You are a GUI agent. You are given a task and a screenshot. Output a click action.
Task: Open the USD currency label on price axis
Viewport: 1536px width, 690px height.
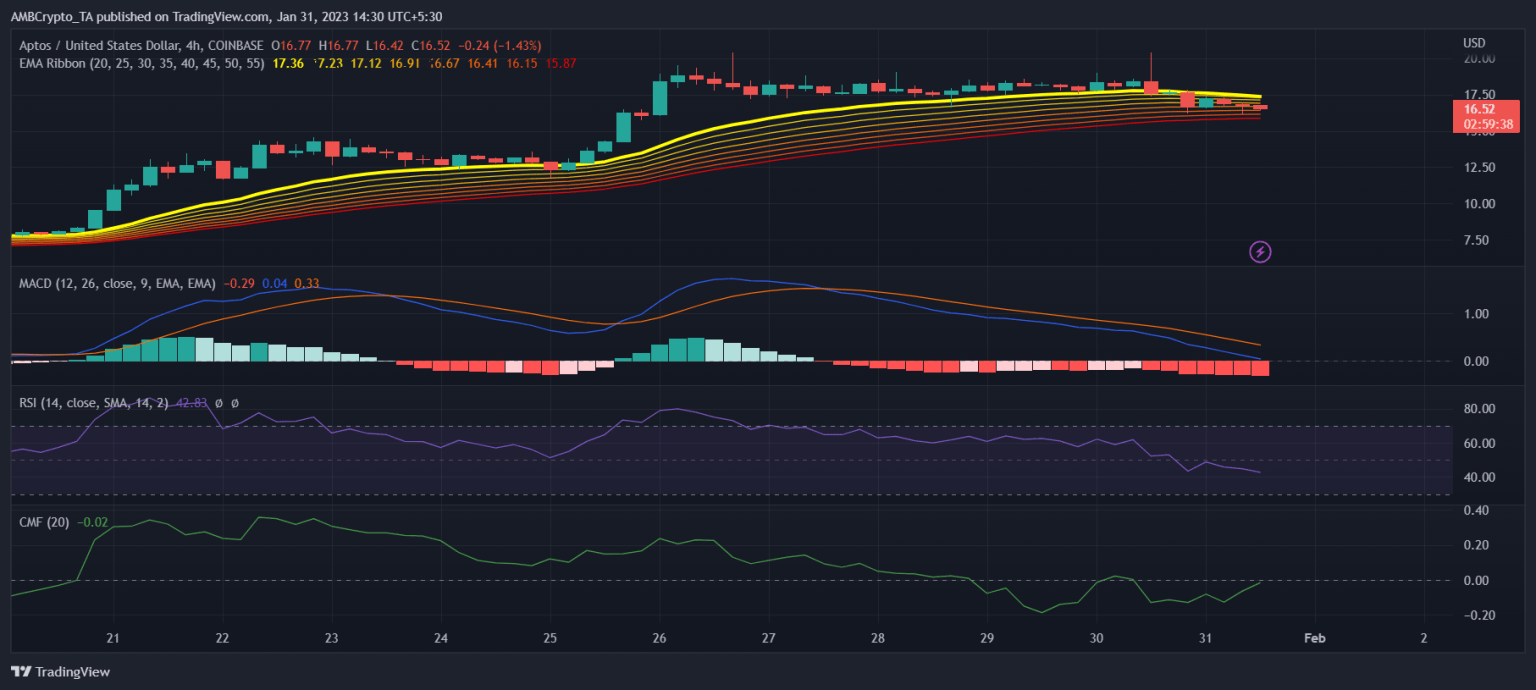[x=1473, y=43]
